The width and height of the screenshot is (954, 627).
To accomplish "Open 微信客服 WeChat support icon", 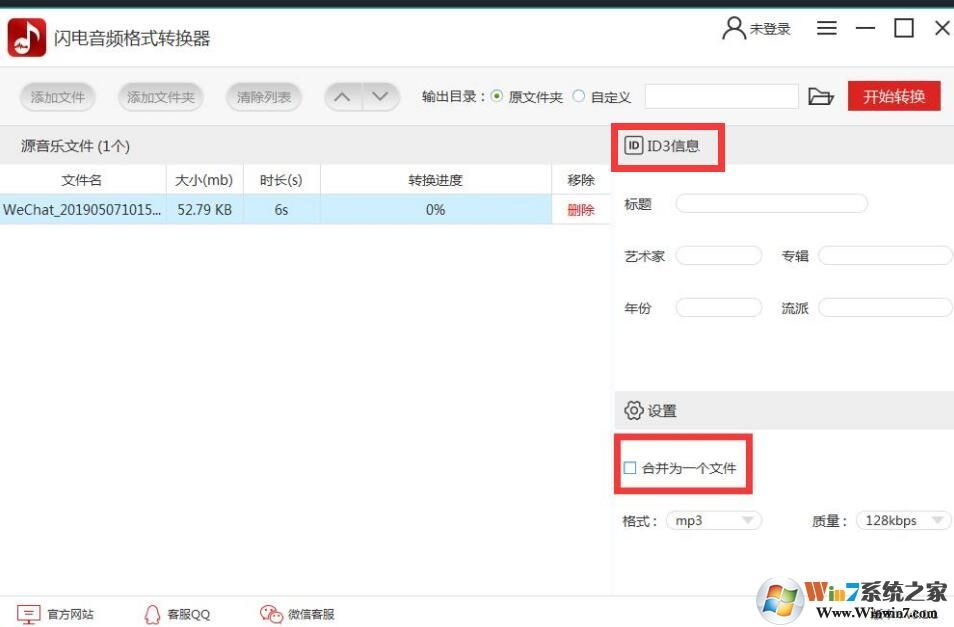I will [x=270, y=614].
